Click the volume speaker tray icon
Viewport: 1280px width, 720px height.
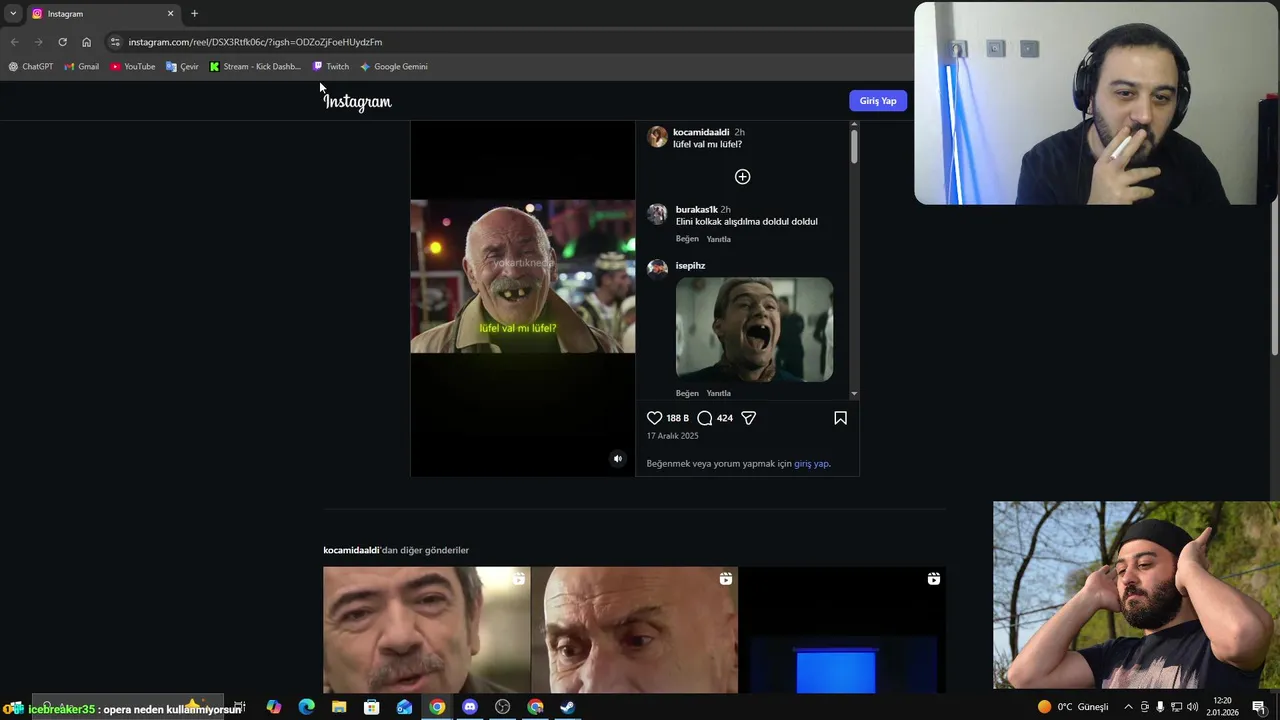[1193, 707]
